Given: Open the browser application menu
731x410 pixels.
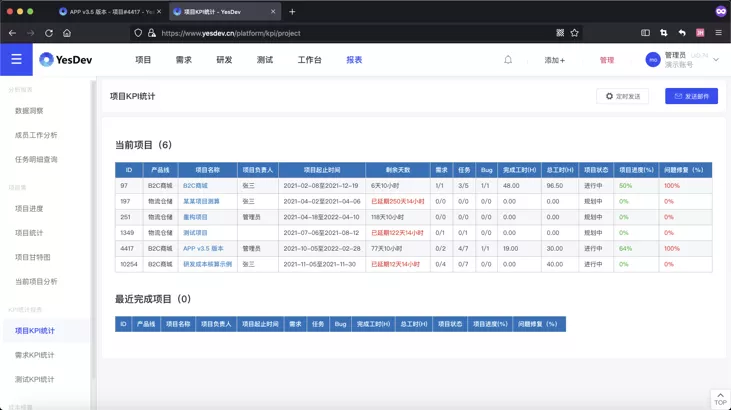Looking at the screenshot, I should pos(718,33).
